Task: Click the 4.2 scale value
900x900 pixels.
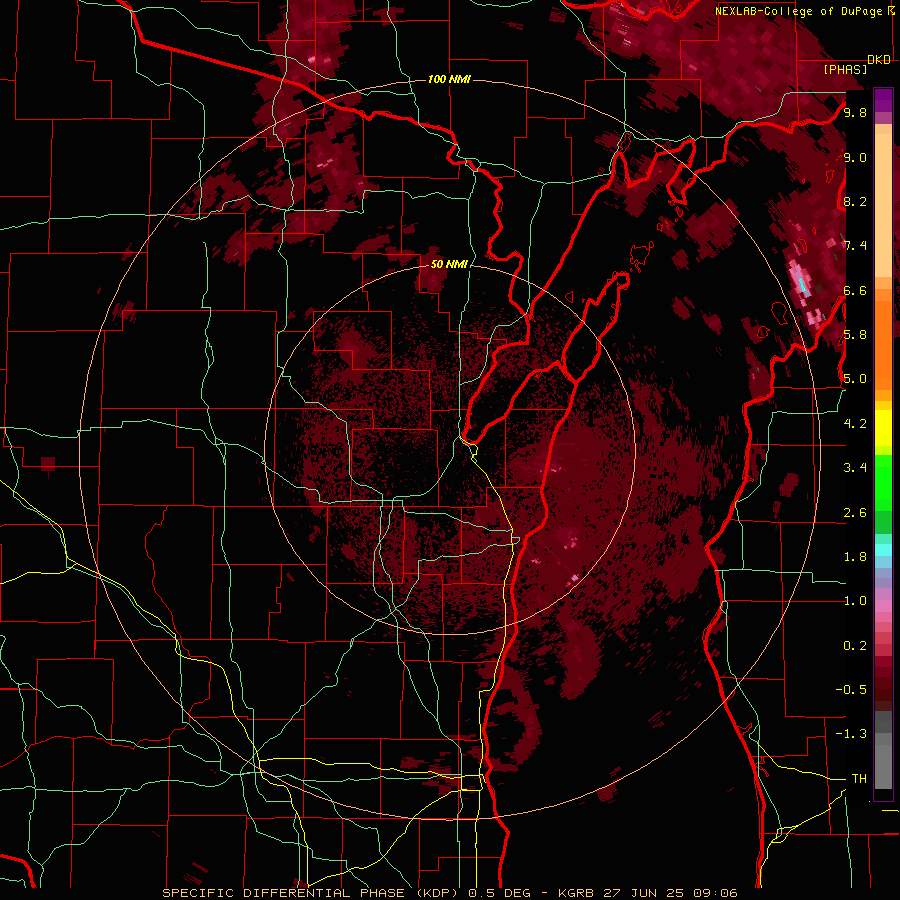Action: coord(855,424)
